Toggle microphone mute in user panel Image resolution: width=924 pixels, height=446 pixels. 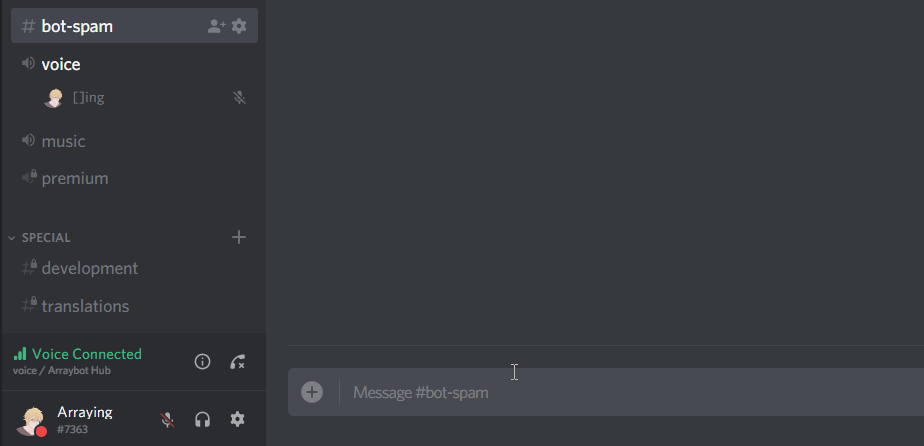(167, 419)
